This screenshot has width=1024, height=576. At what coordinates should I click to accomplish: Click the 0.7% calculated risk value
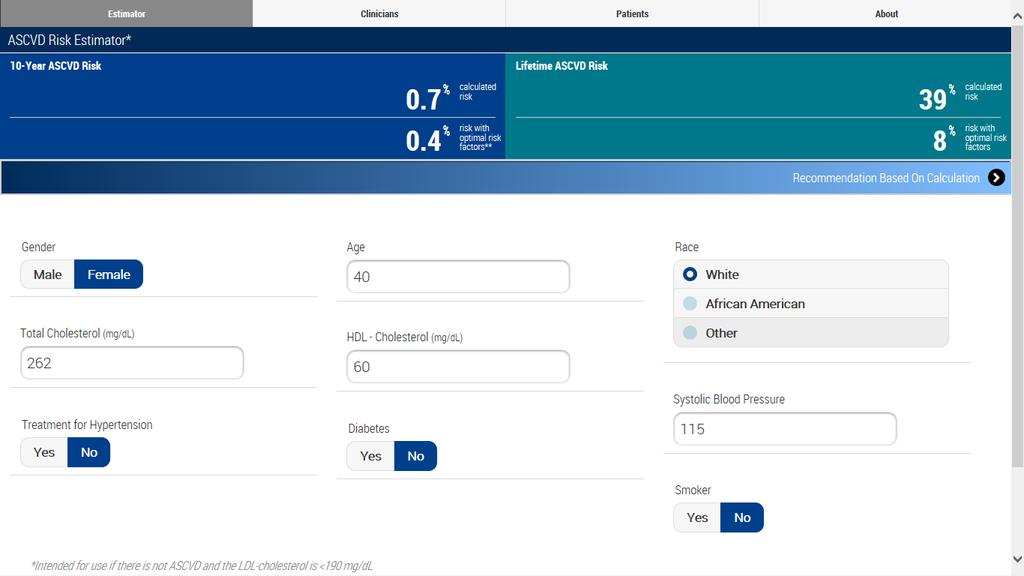coord(427,98)
